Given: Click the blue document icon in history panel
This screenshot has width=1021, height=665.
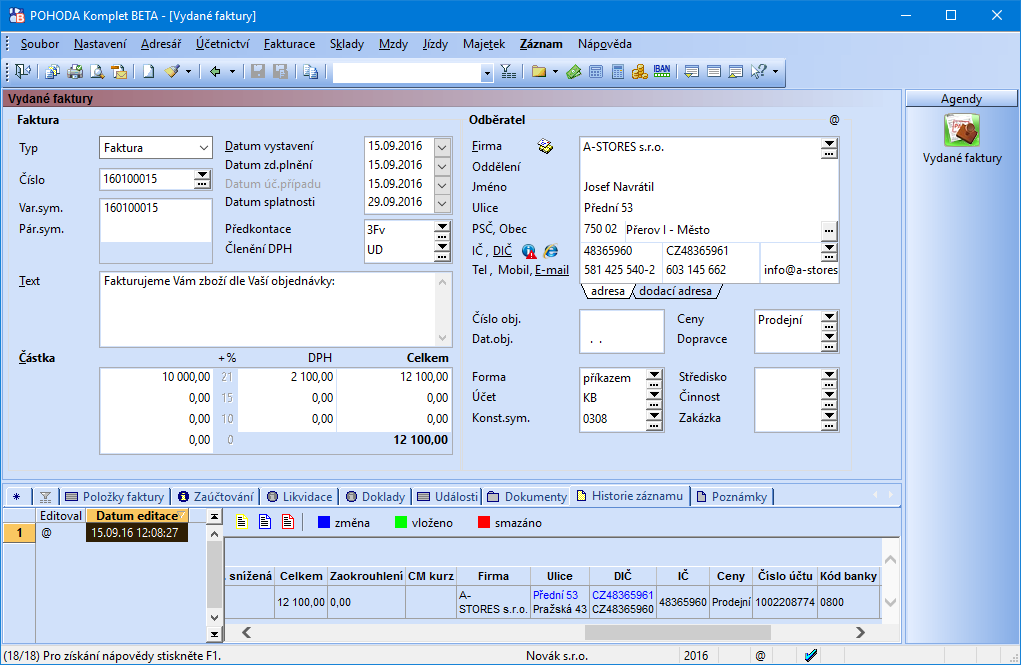Looking at the screenshot, I should coord(264,522).
